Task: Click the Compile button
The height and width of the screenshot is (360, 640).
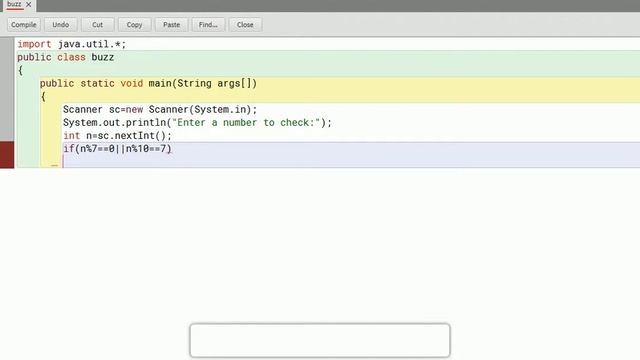Action: point(24,24)
